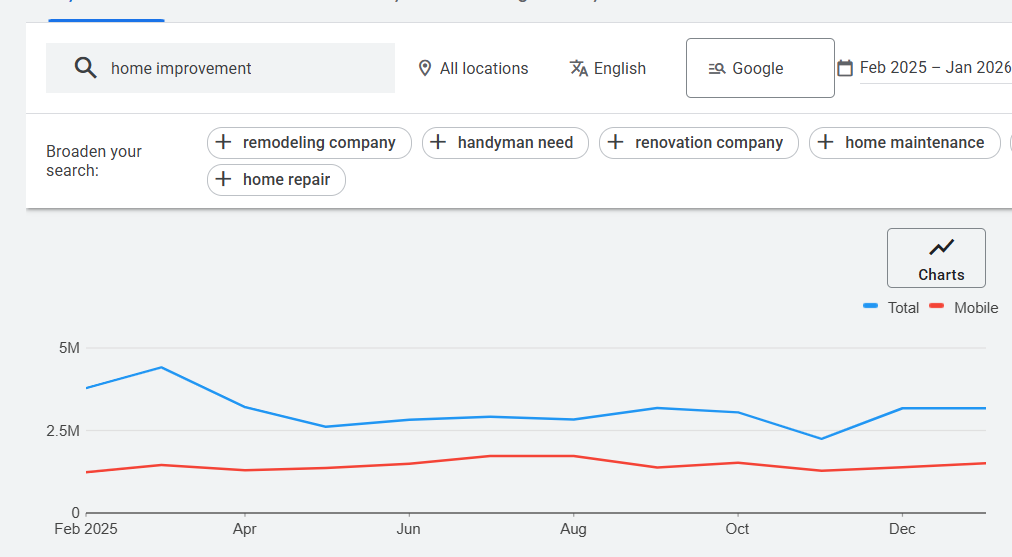Click the magnifying glass search icon
This screenshot has width=1012, height=557.
pos(86,68)
